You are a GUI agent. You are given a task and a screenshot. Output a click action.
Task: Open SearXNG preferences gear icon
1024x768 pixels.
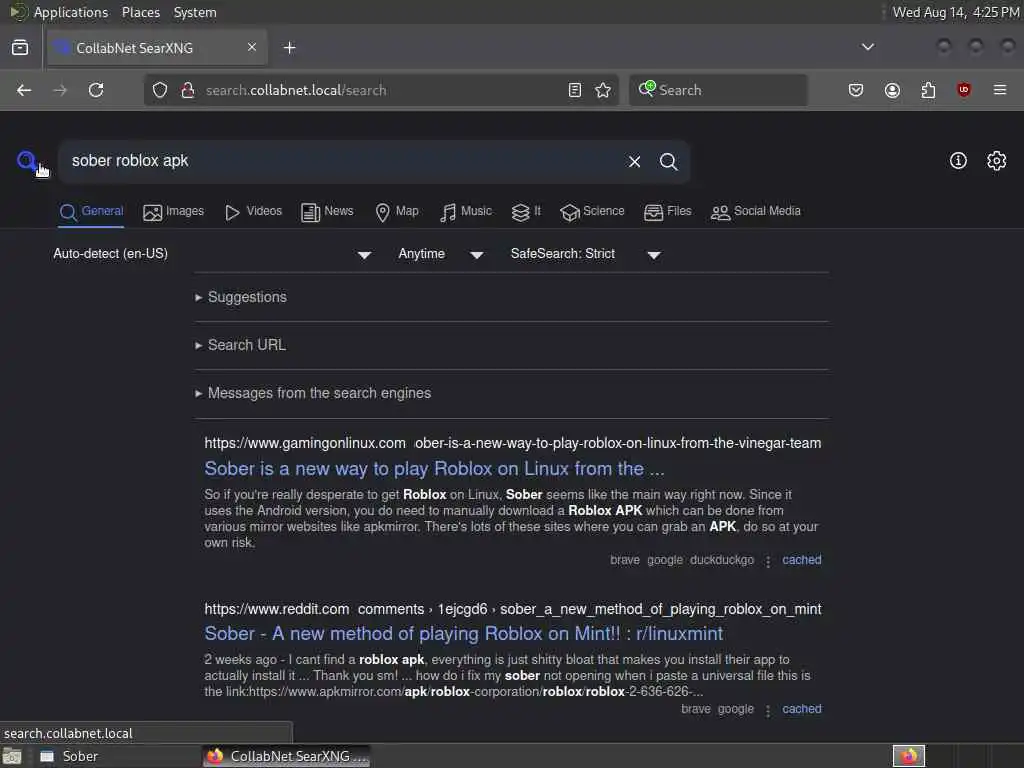coord(997,161)
